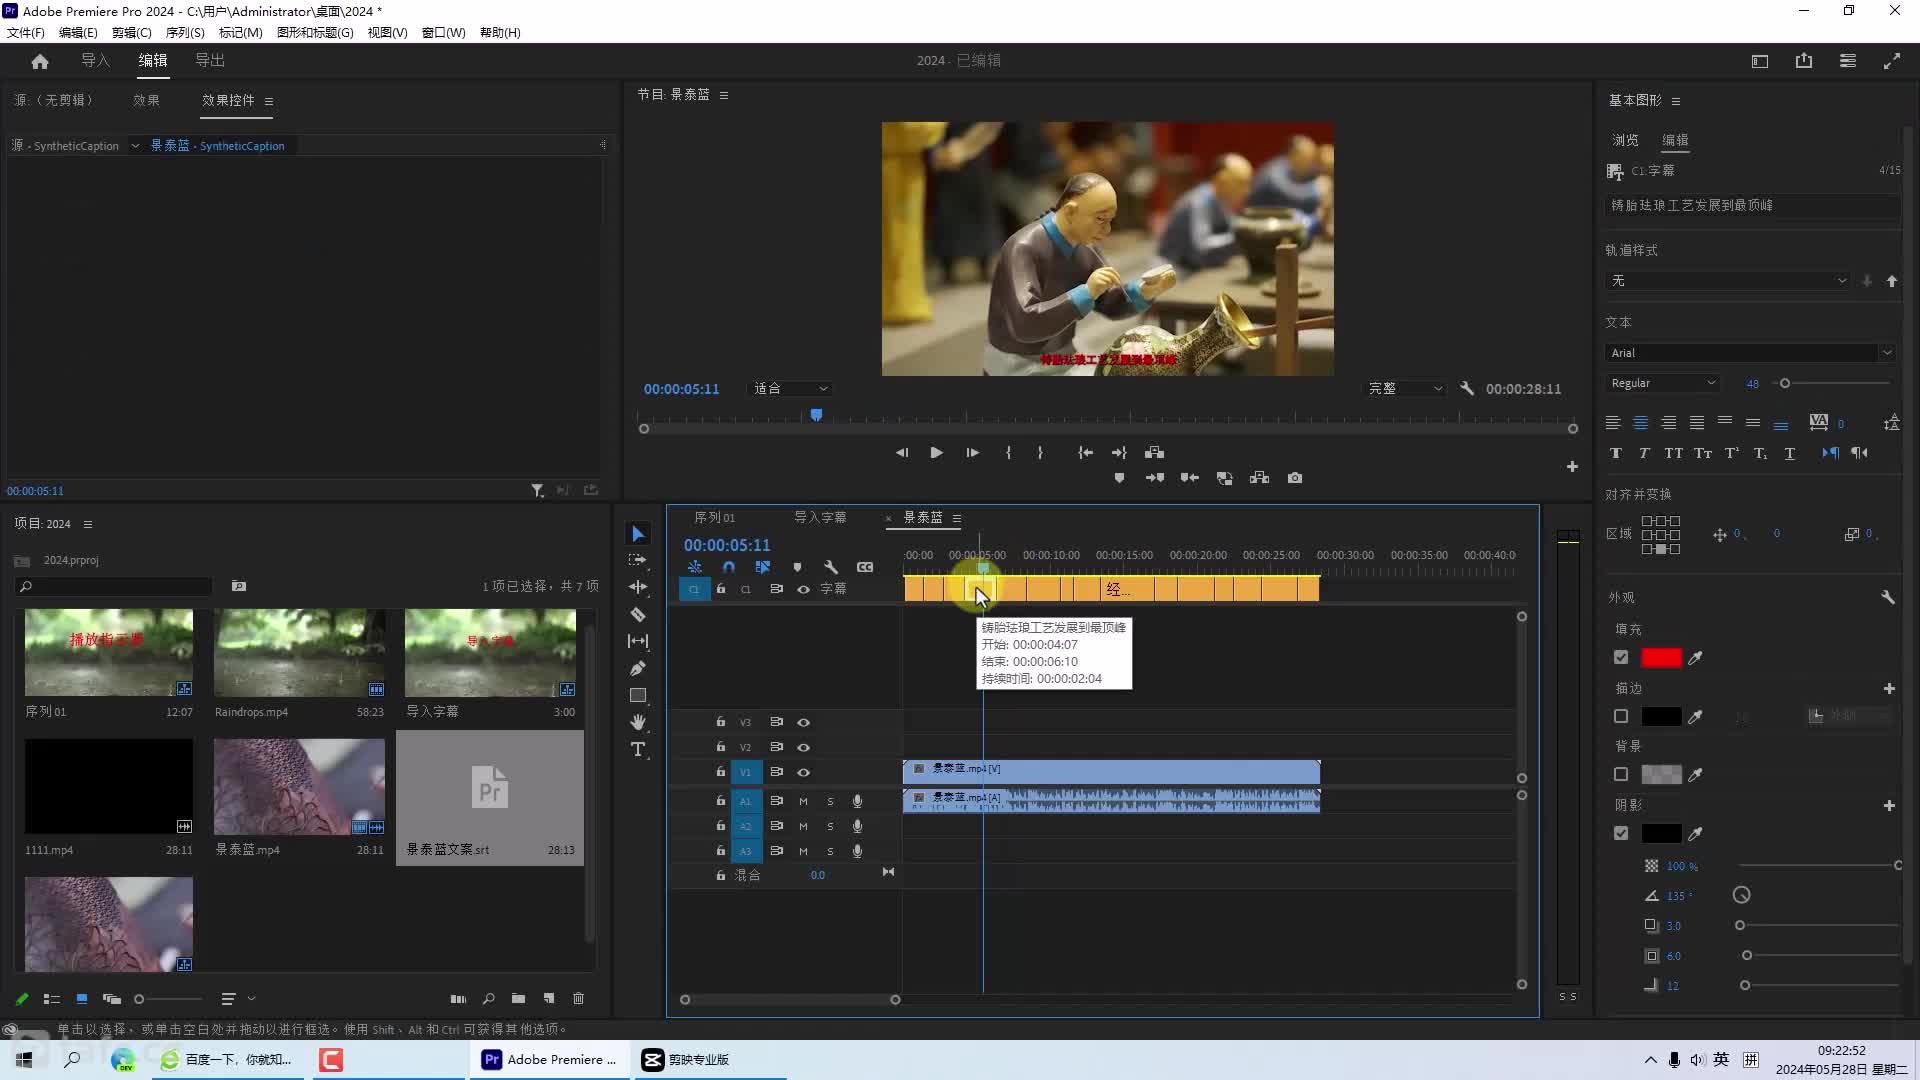Select the Pen tool

click(638, 668)
